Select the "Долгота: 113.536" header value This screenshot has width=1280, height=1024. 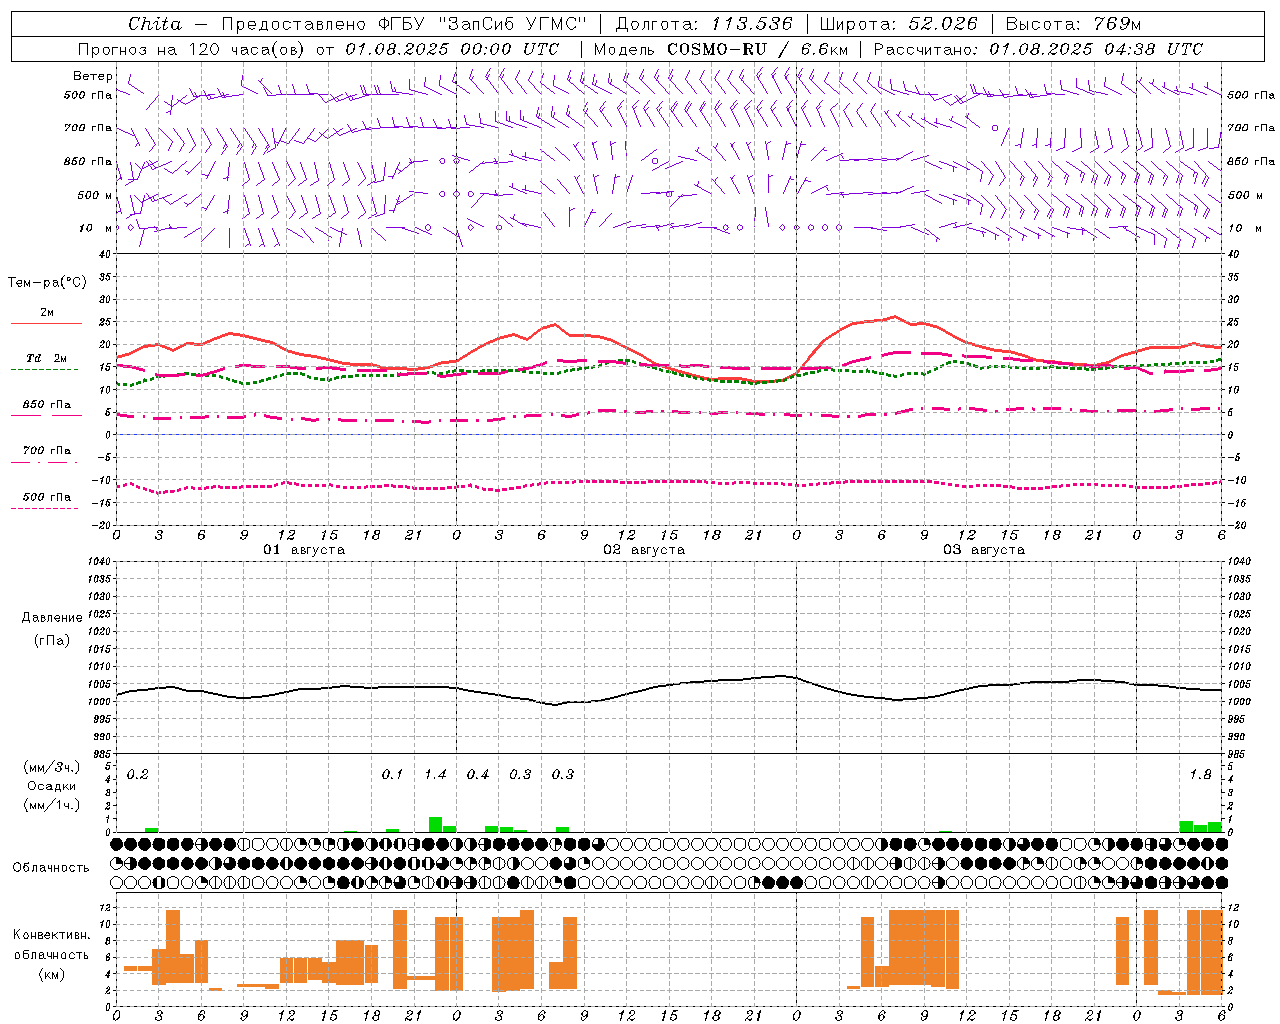(704, 24)
